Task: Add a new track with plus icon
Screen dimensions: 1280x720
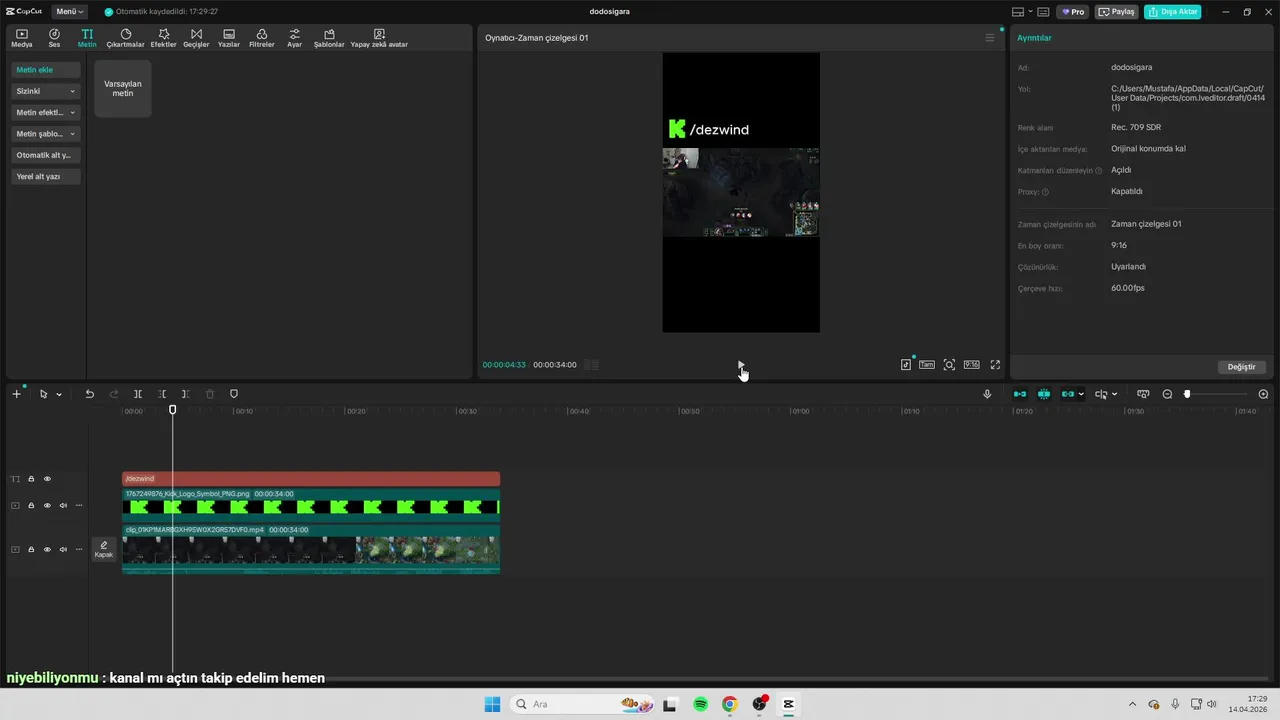Action: coord(16,394)
